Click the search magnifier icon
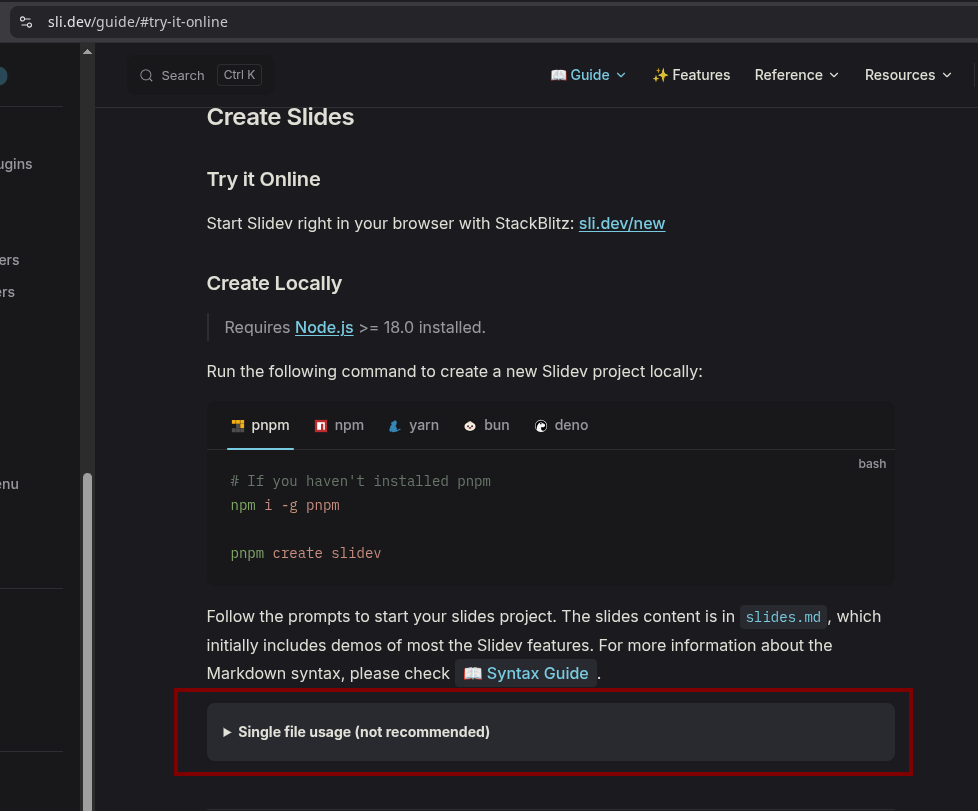This screenshot has width=978, height=811. [146, 74]
